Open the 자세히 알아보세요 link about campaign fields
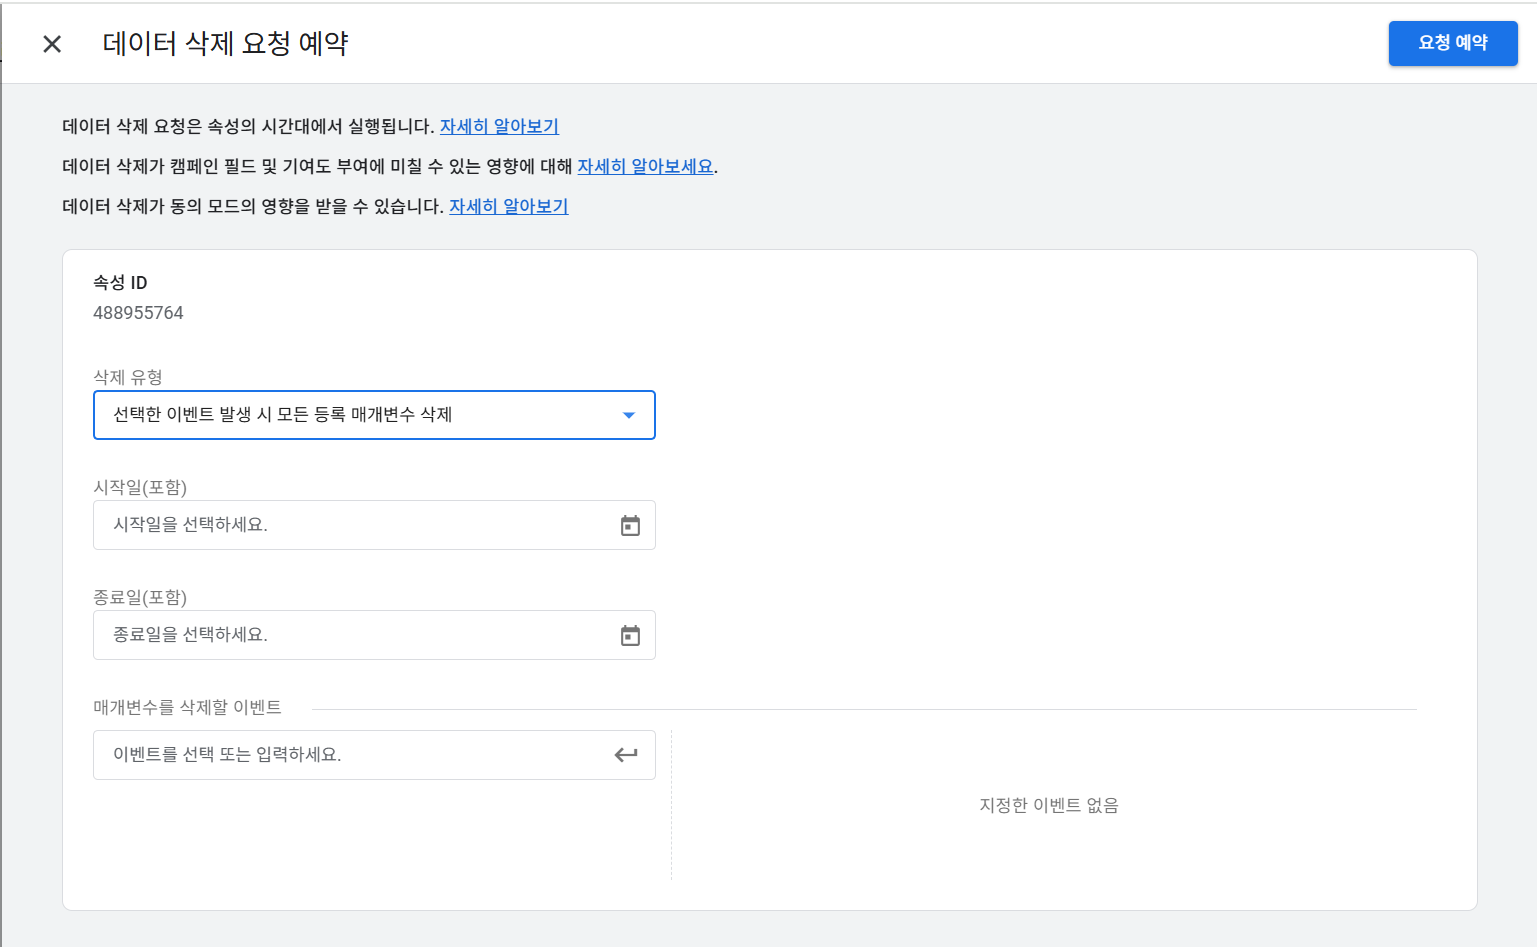The height and width of the screenshot is (947, 1537). tap(645, 166)
